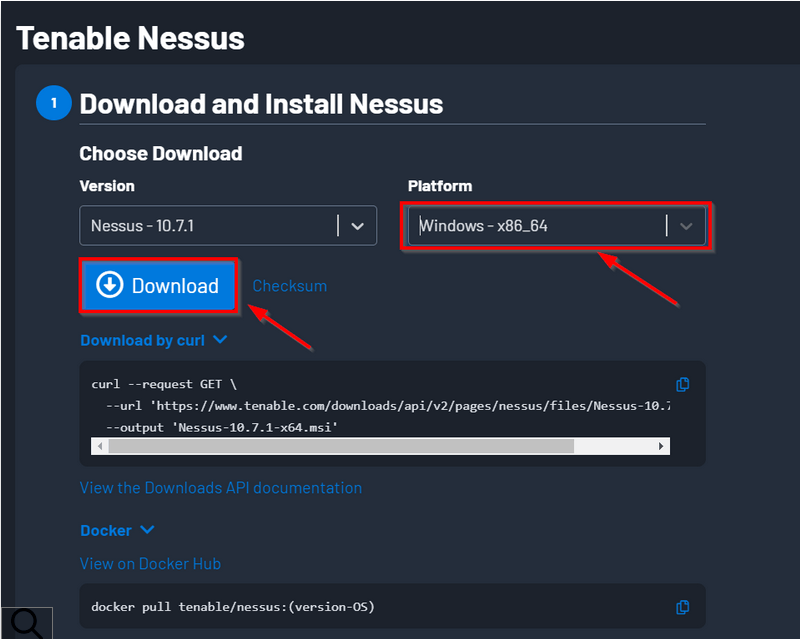Click the magnifier icon in the corner
Image resolution: width=800 pixels, height=639 pixels.
(26, 622)
